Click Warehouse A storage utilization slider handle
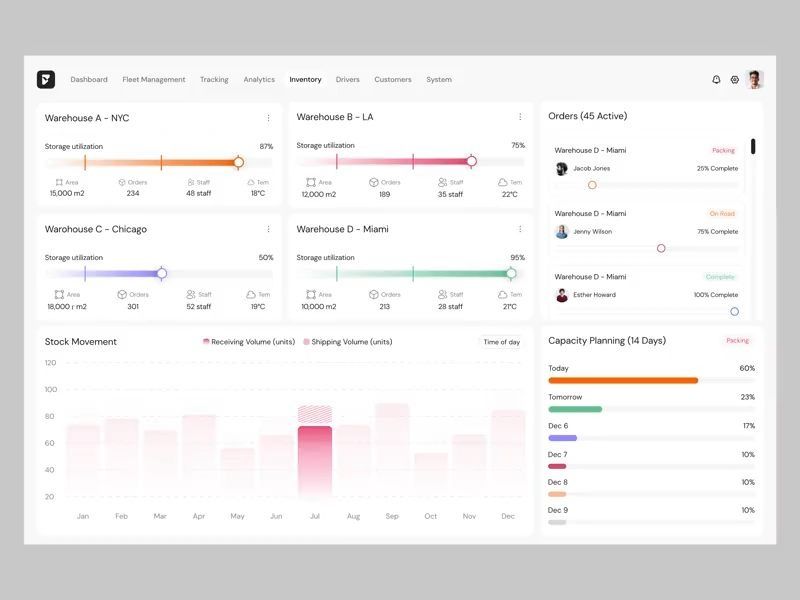 [238, 162]
